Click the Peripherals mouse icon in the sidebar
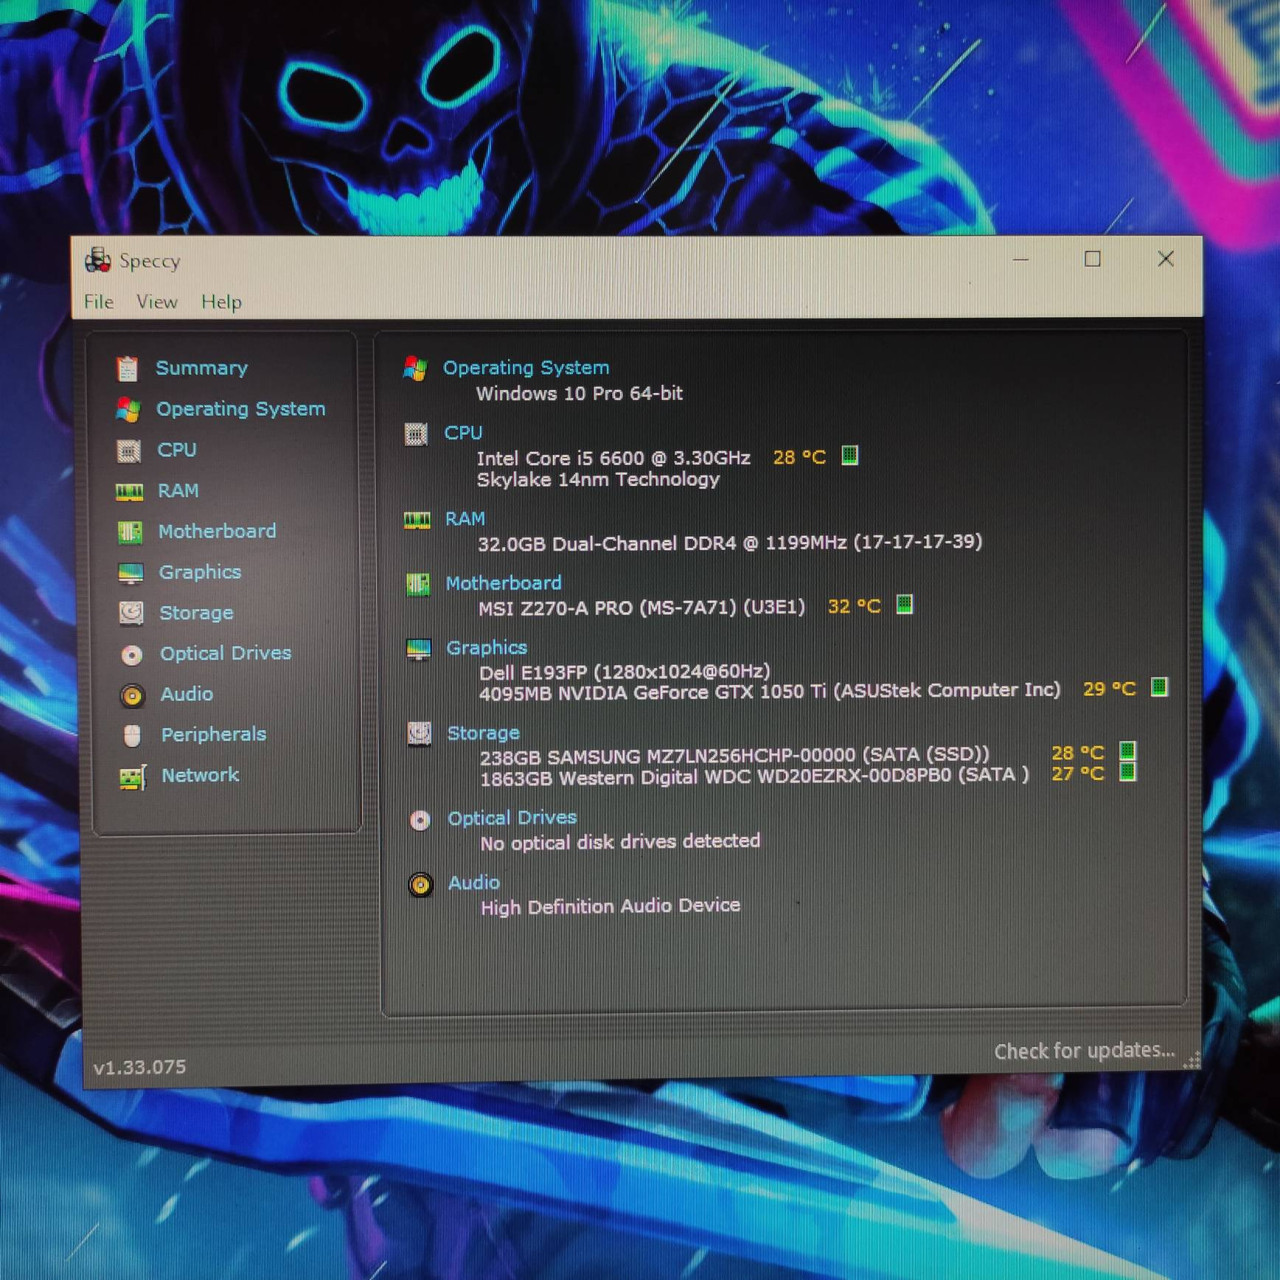 click(x=132, y=736)
